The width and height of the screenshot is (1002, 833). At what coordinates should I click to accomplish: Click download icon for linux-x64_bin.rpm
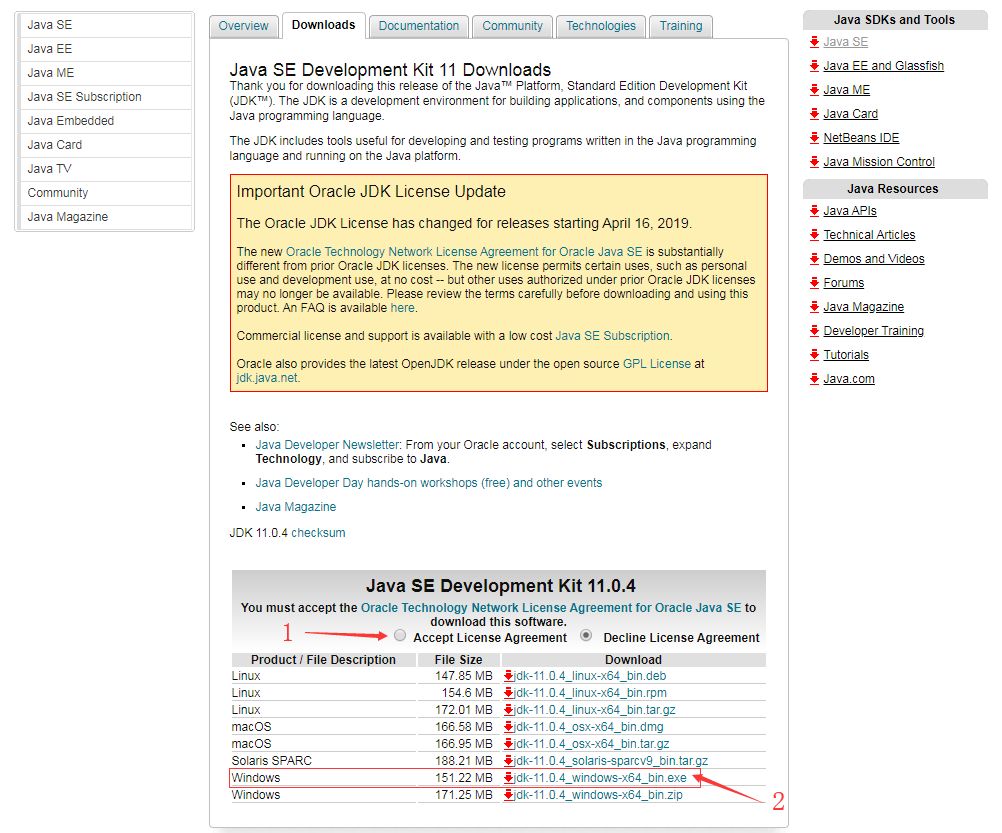point(509,693)
